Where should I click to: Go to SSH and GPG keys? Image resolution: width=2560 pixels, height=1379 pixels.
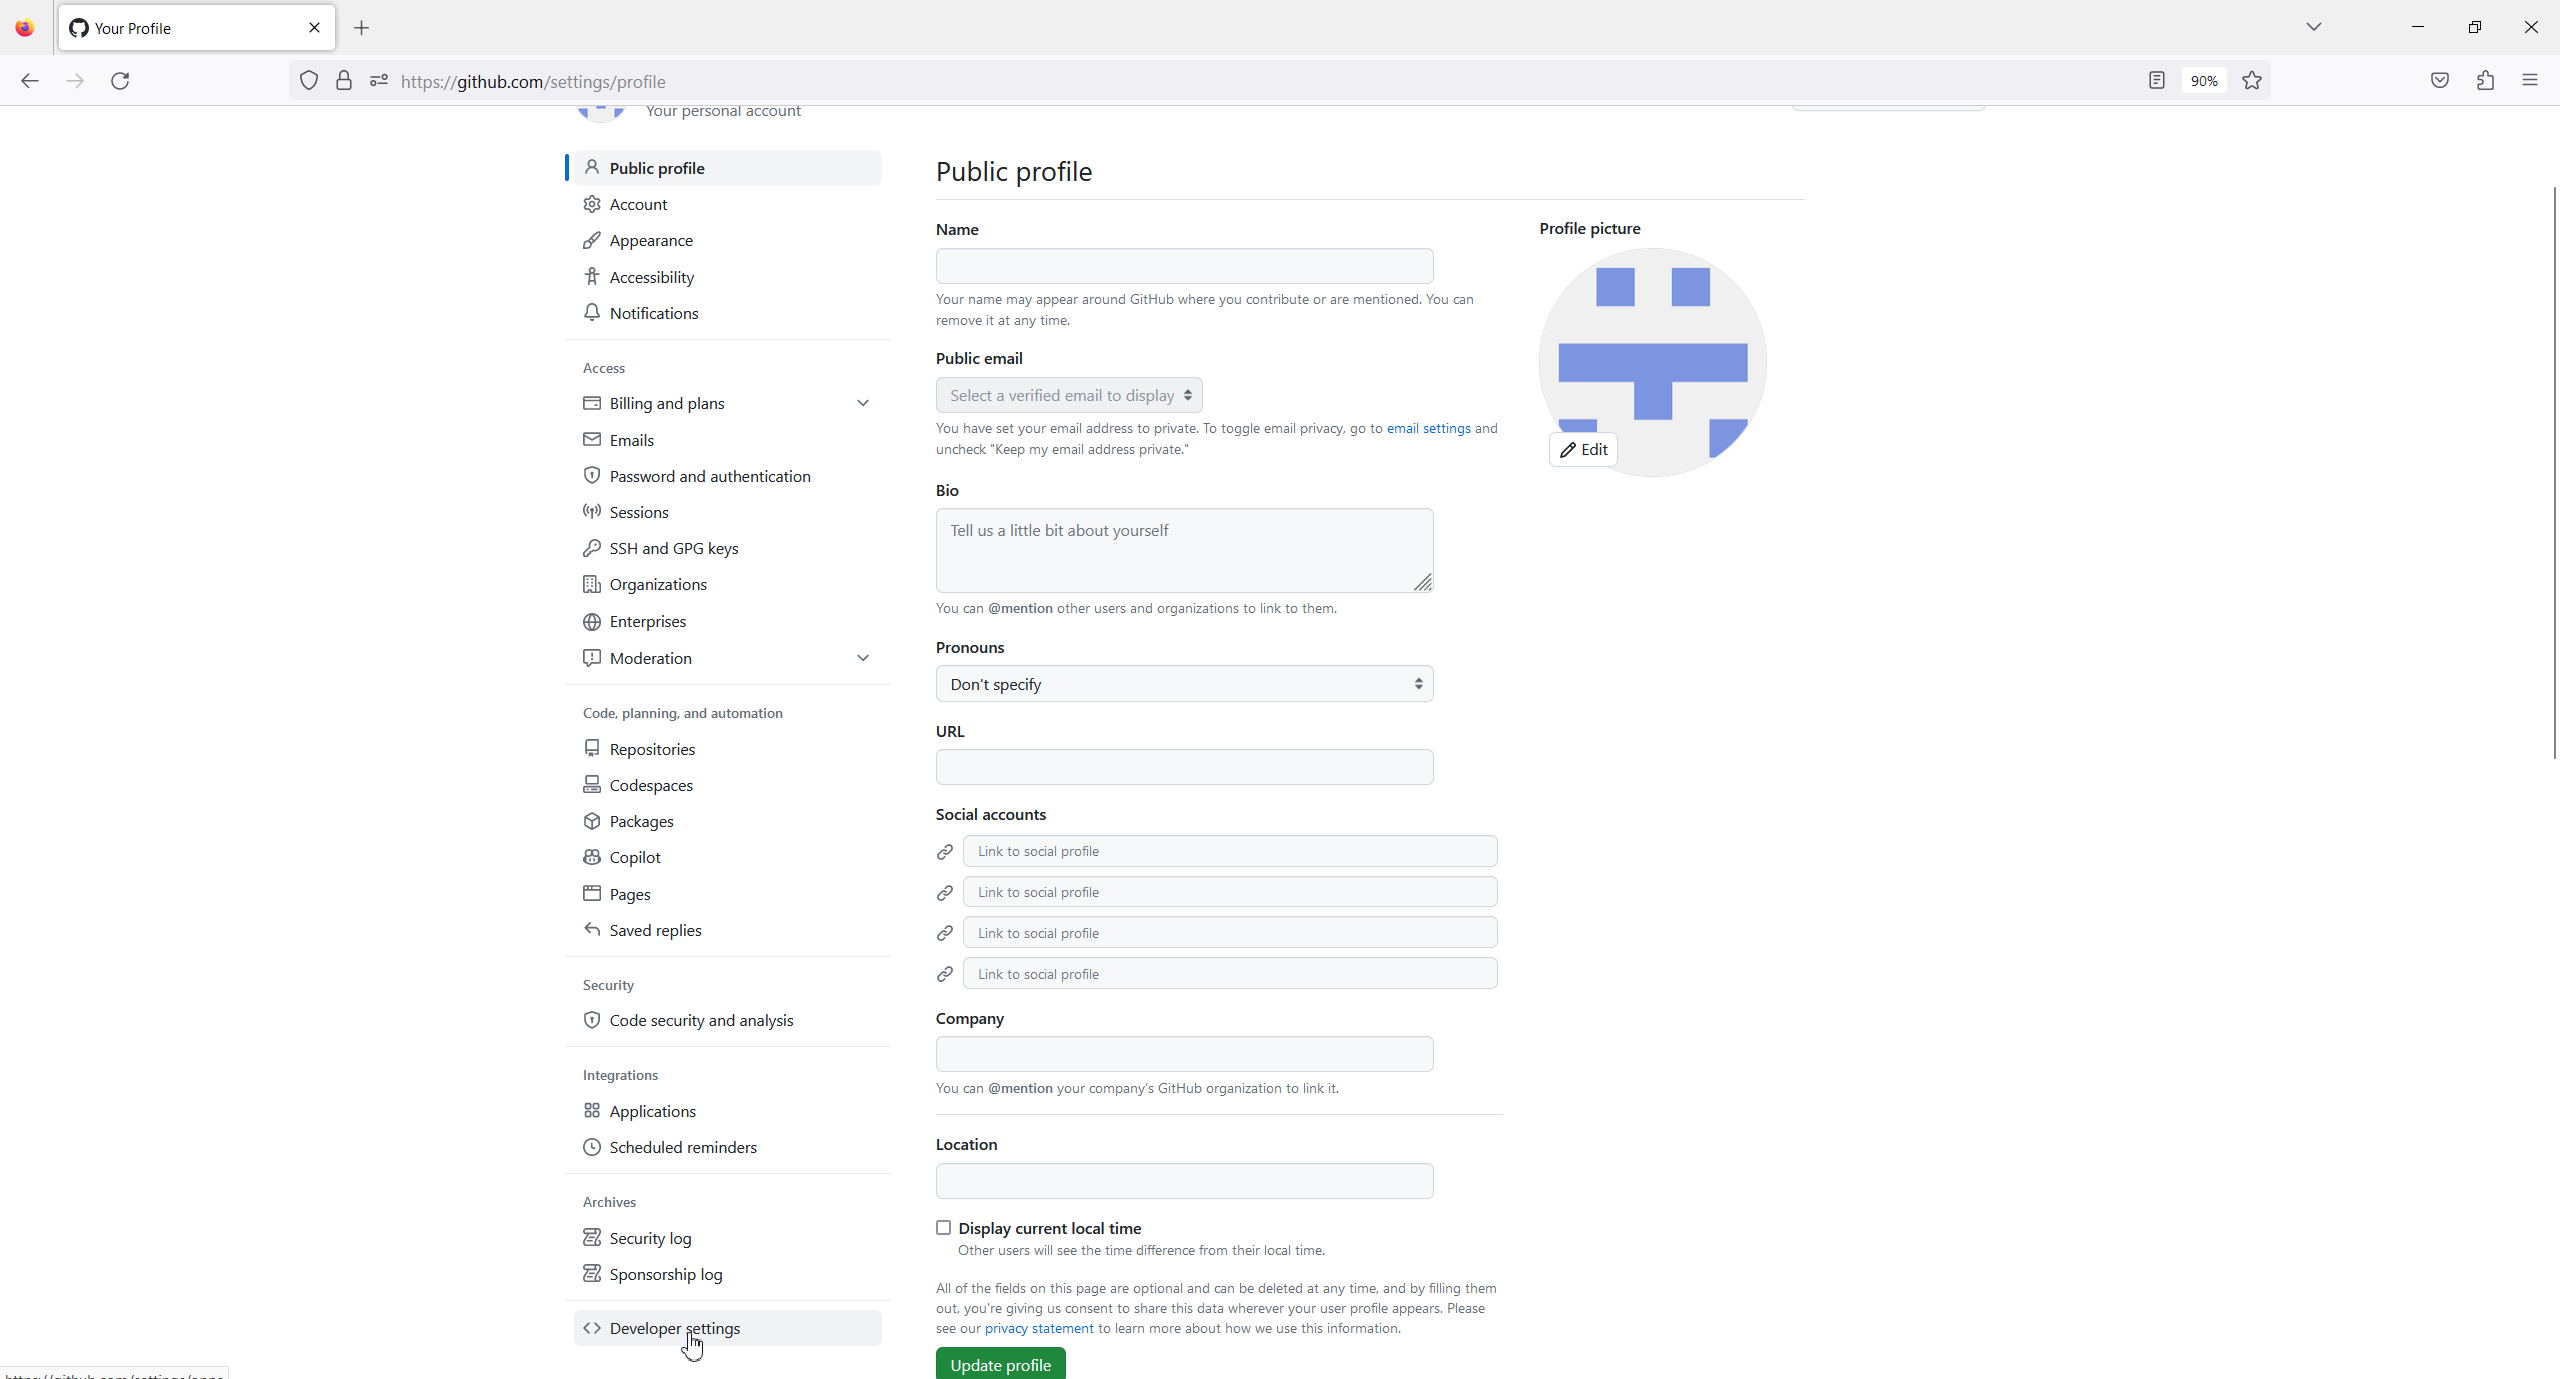click(673, 548)
